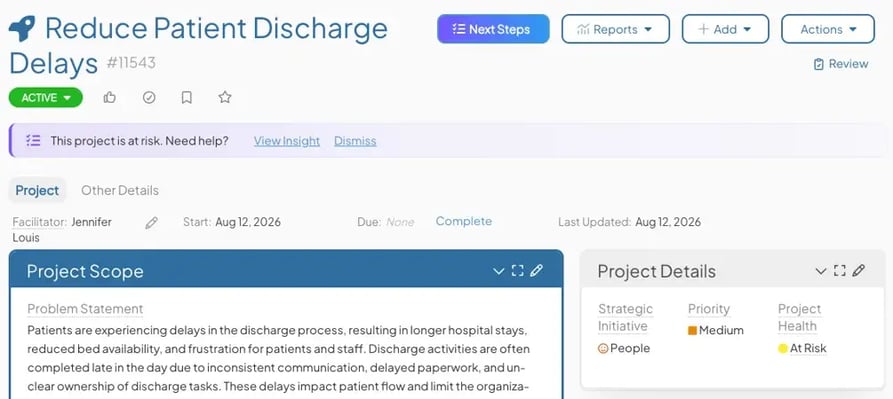The image size is (893, 399).
Task: Click the Next Steps button
Action: coord(493,29)
